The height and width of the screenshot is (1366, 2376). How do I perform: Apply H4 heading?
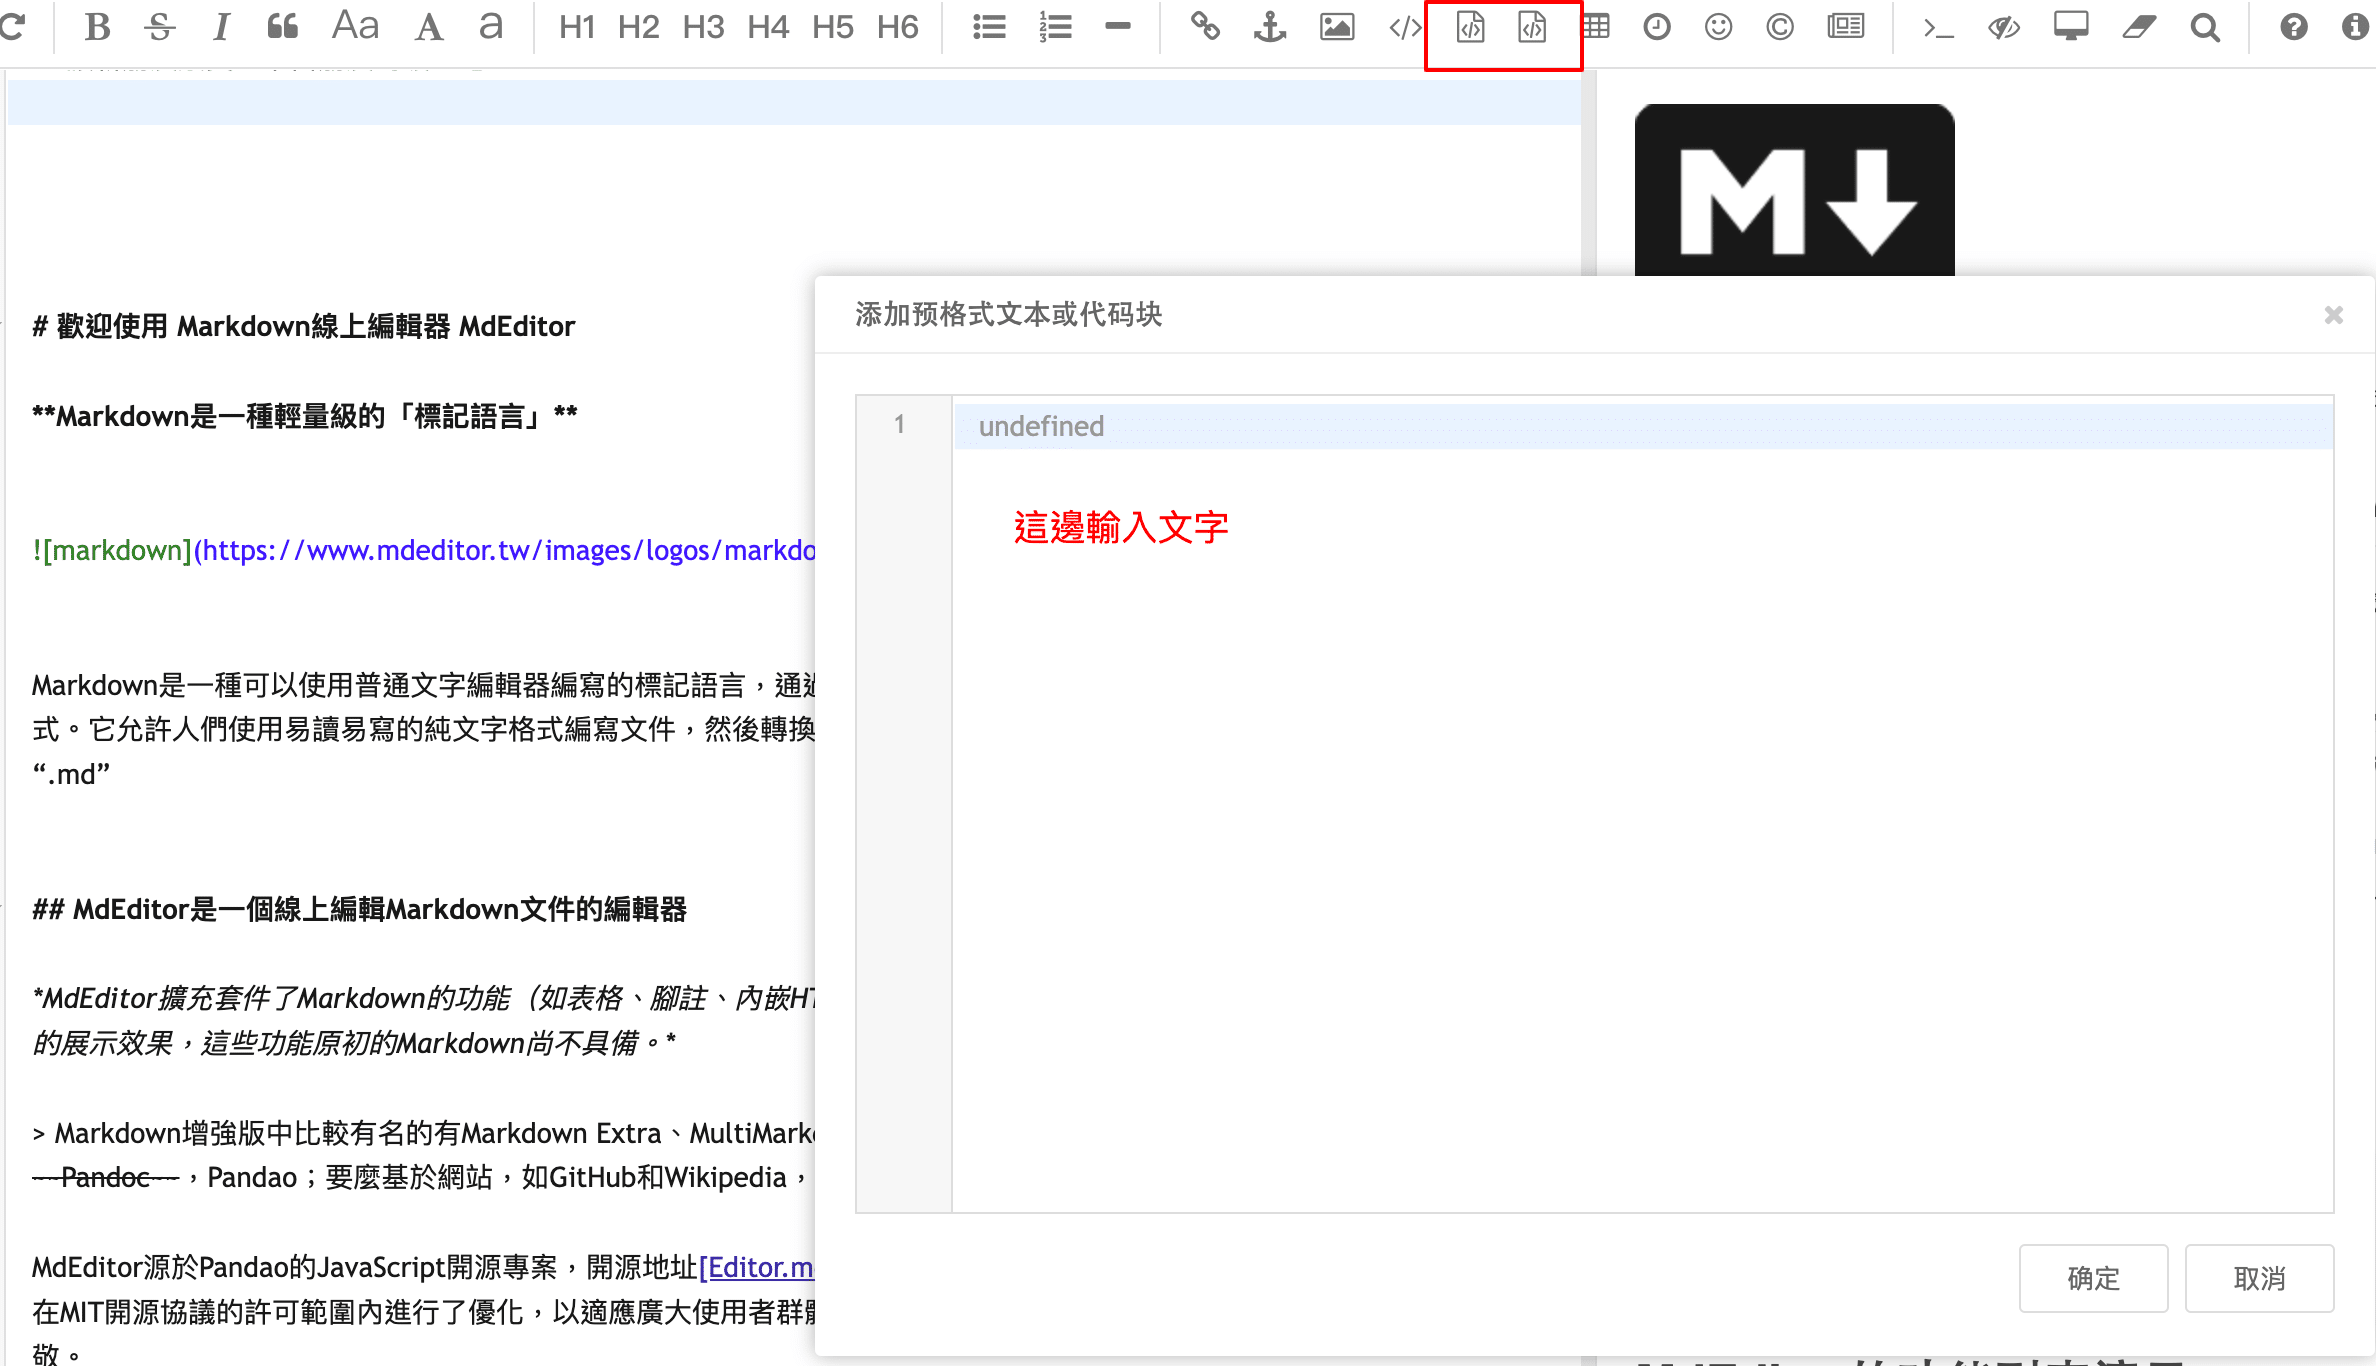768,27
